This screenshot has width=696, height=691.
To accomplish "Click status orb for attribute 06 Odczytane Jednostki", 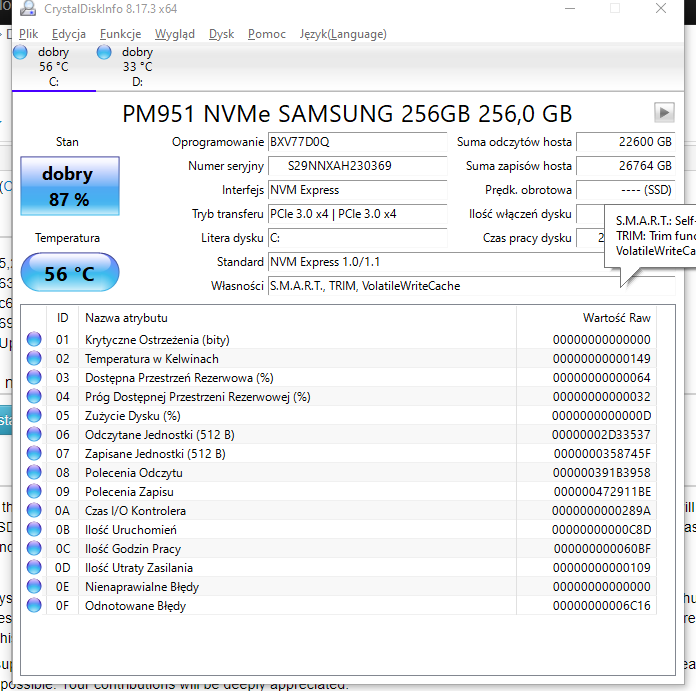I will (x=34, y=434).
